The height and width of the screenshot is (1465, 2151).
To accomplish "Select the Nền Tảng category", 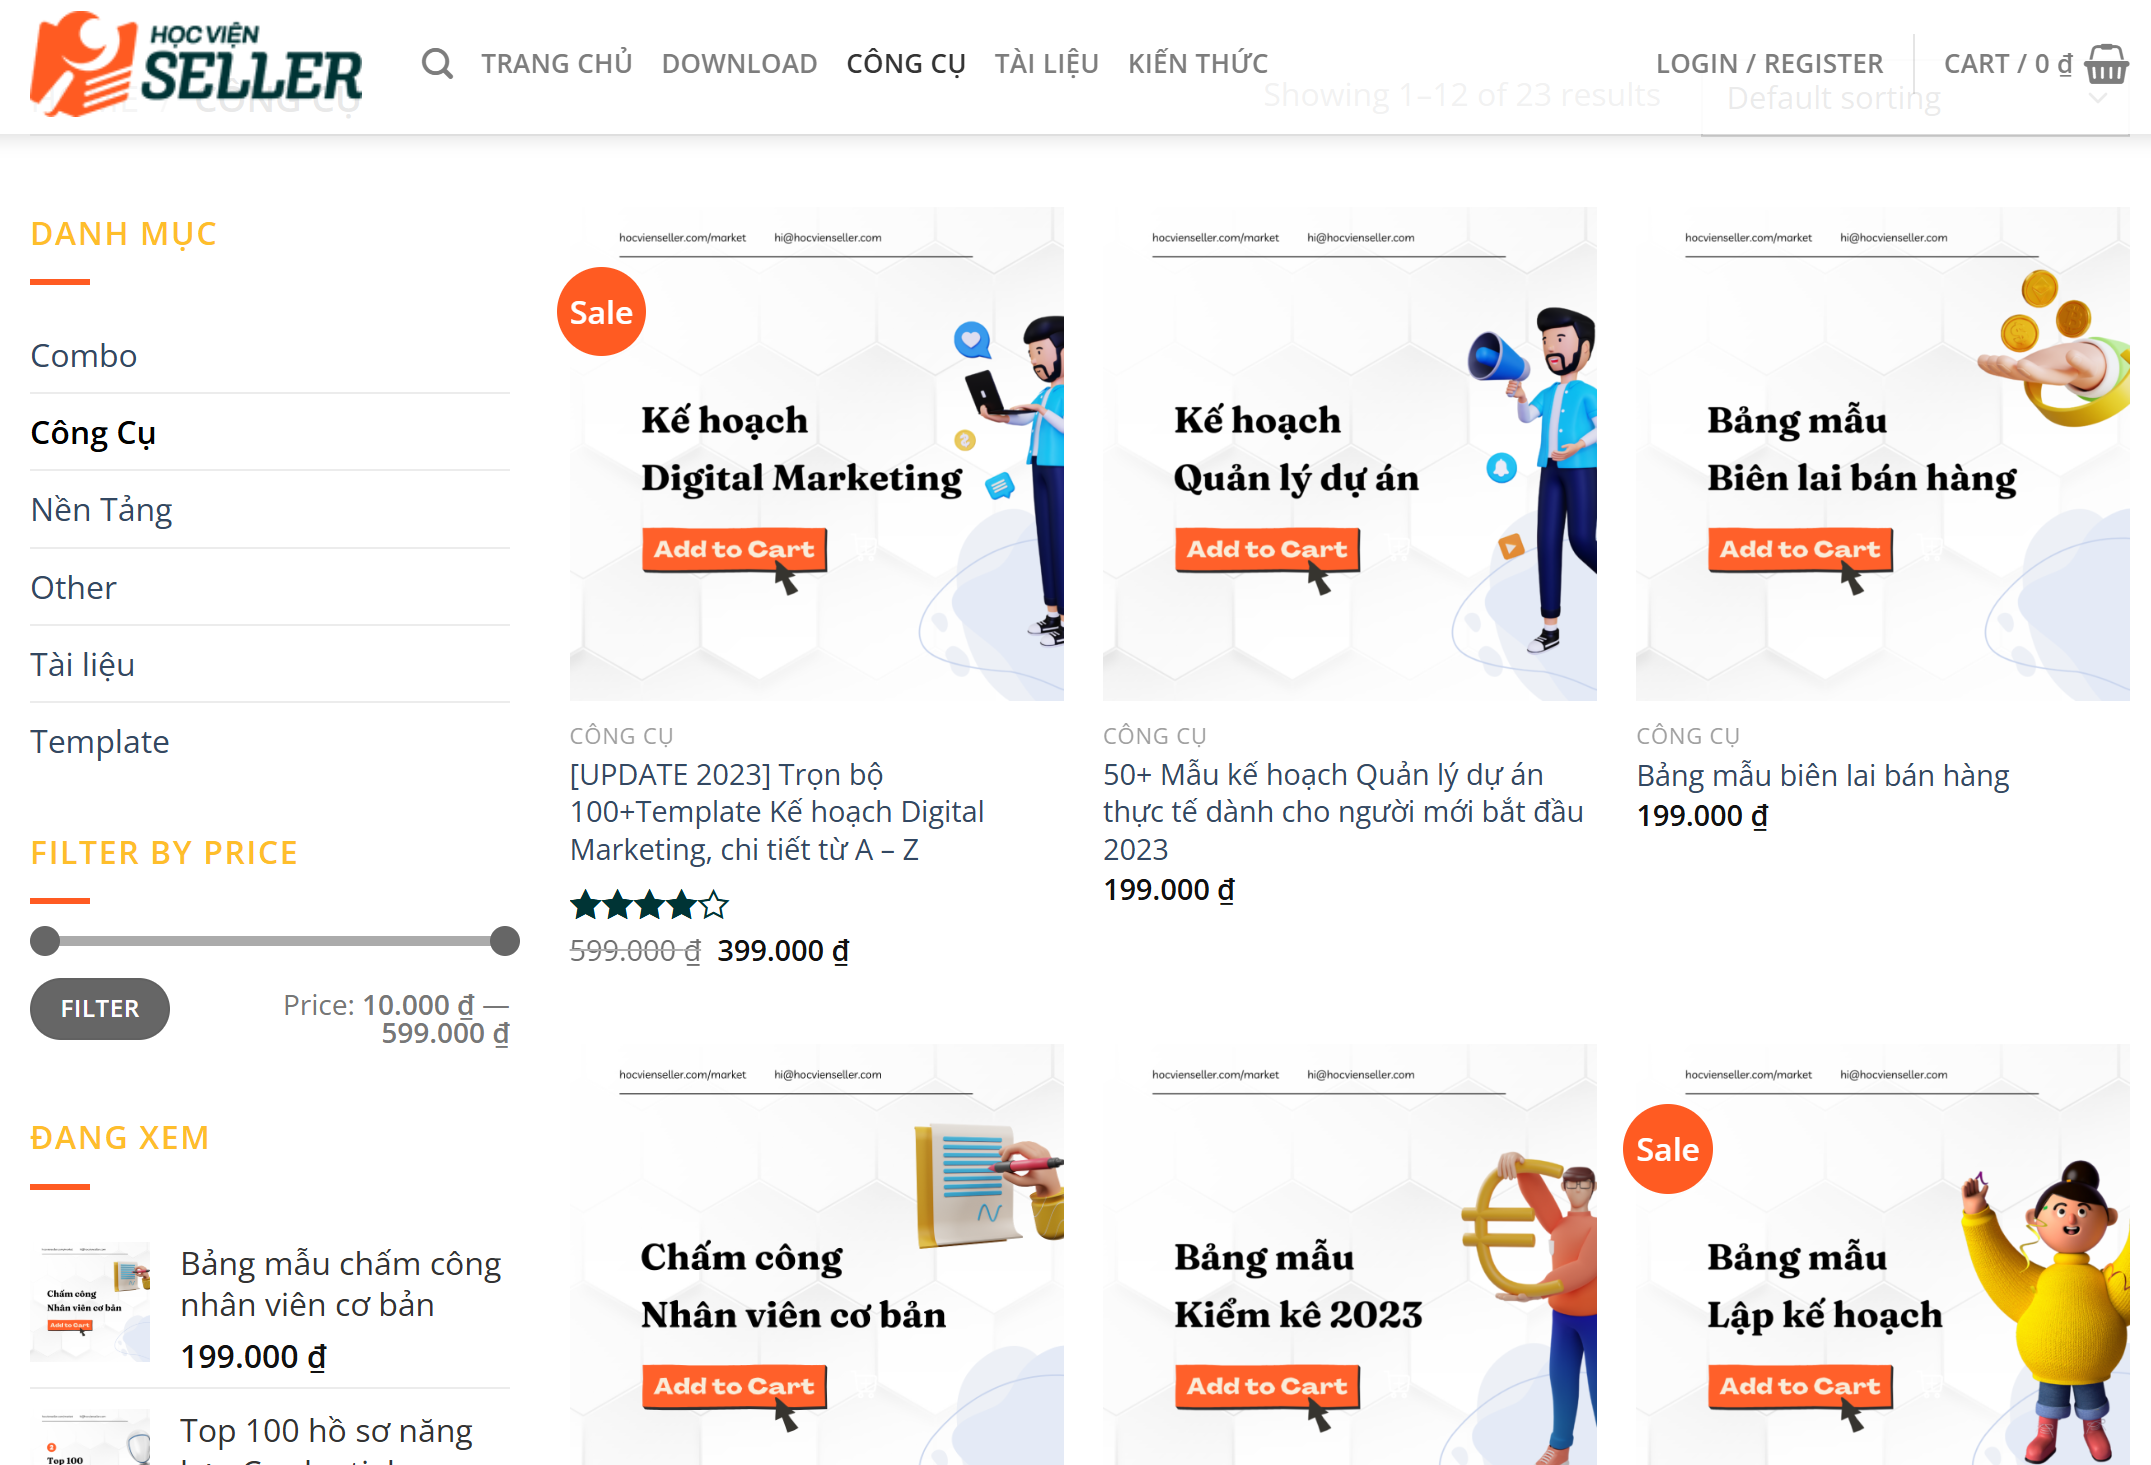I will pos(101,510).
